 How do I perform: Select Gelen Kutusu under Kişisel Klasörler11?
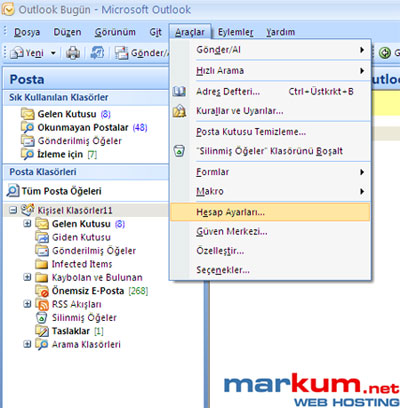81,224
